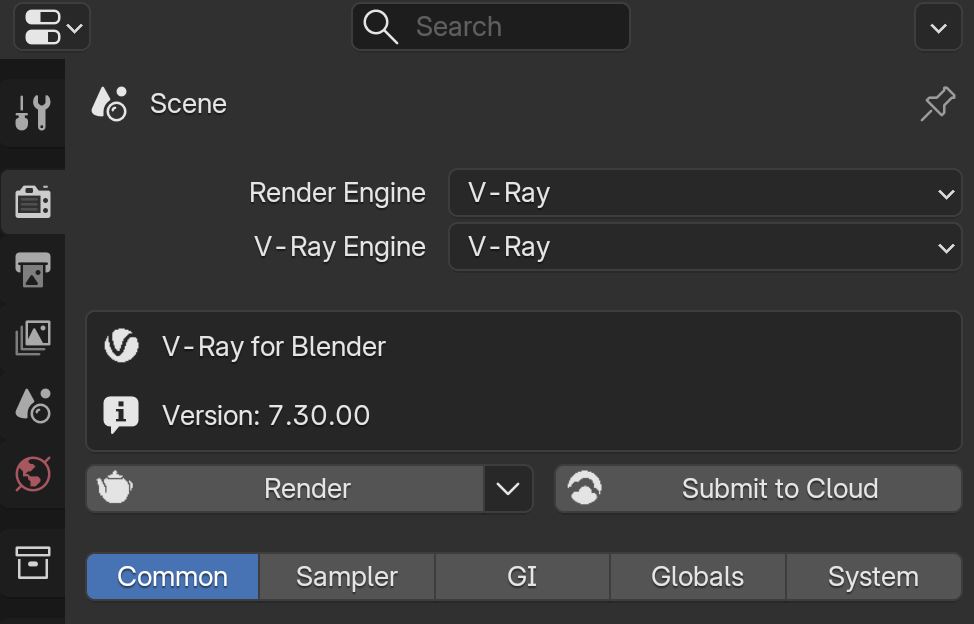Viewport: 974px width, 624px height.
Task: Open the Tool properties tab
Action: tap(32, 112)
